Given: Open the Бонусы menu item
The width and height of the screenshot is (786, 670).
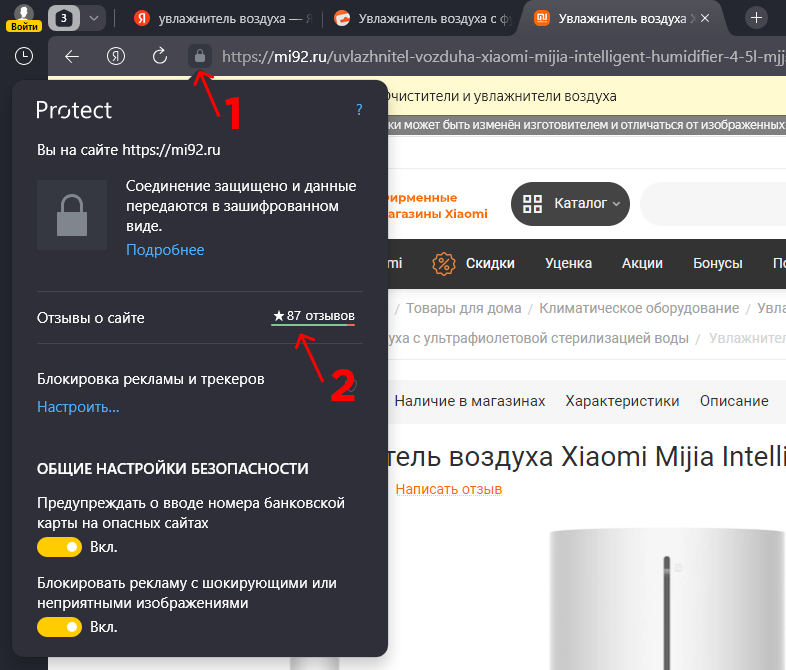Looking at the screenshot, I should tap(717, 264).
